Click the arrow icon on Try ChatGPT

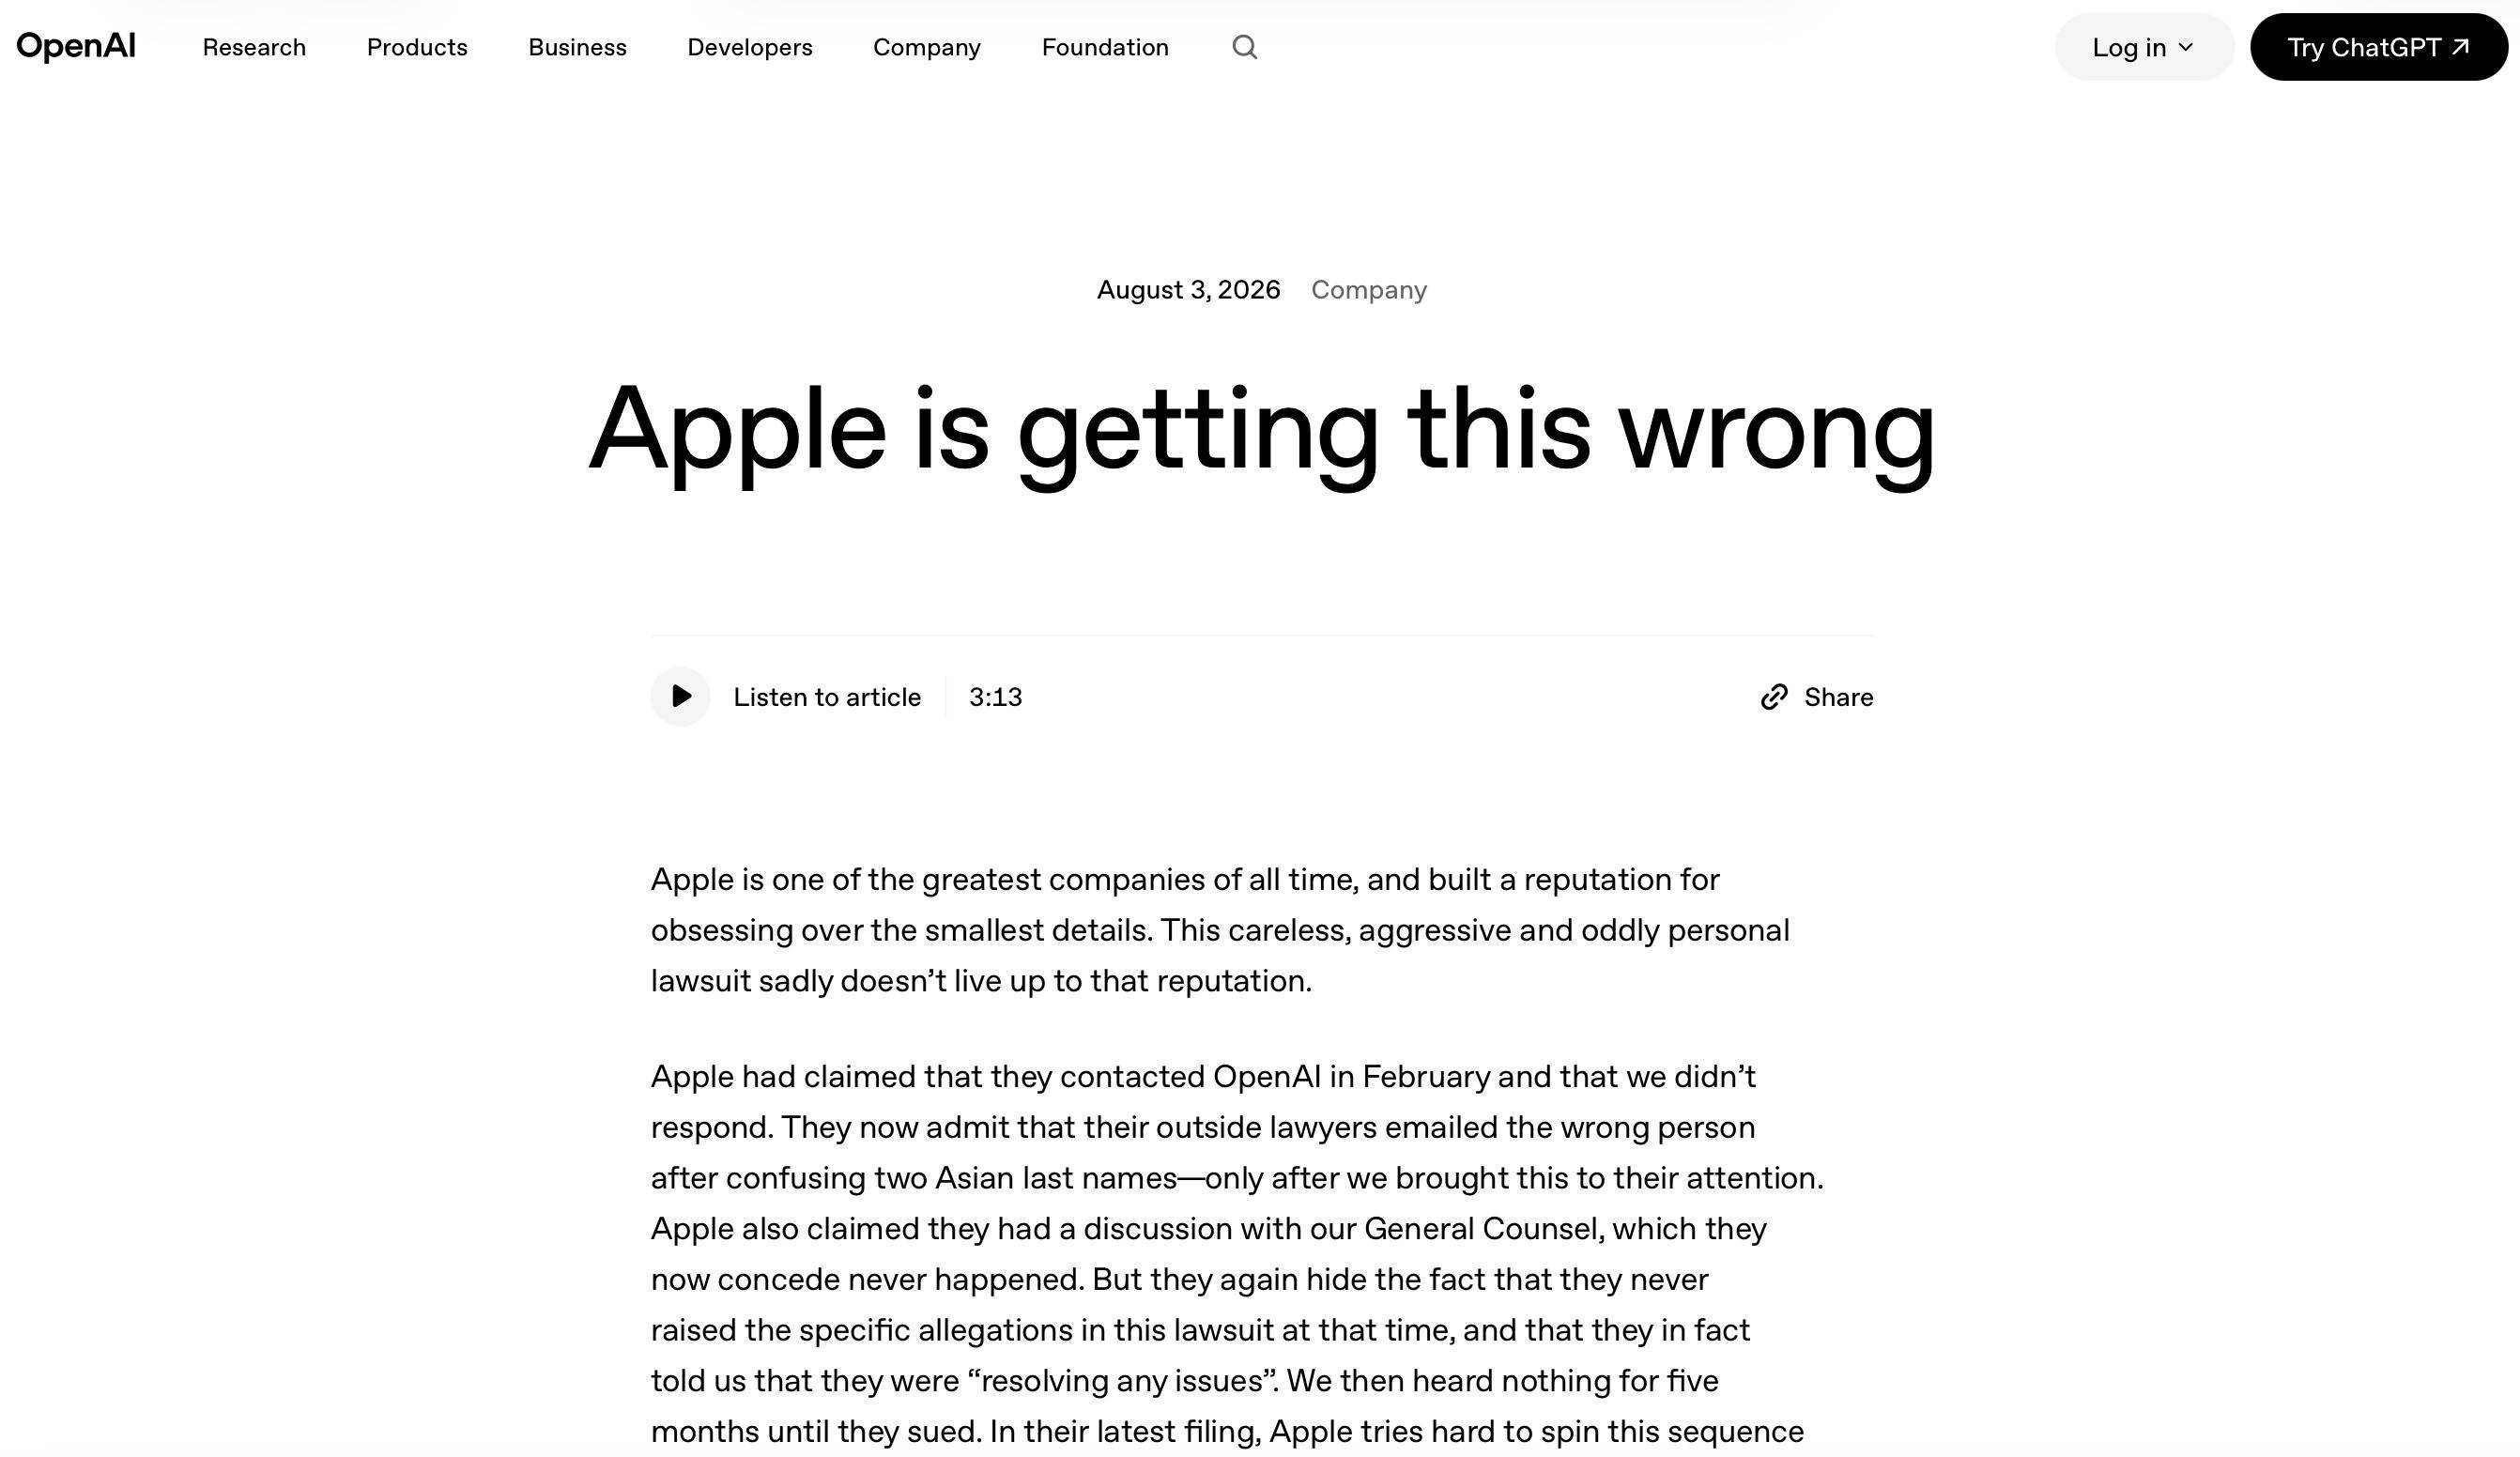pyautogui.click(x=2461, y=46)
